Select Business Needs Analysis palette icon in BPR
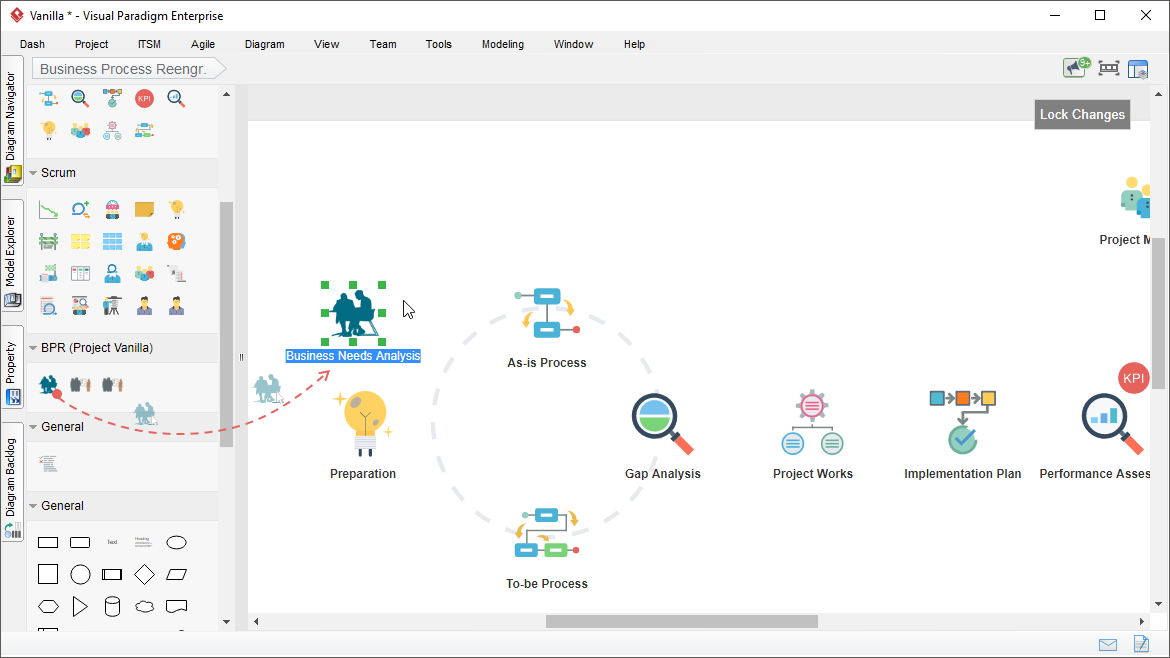This screenshot has height=658, width=1170. point(49,385)
